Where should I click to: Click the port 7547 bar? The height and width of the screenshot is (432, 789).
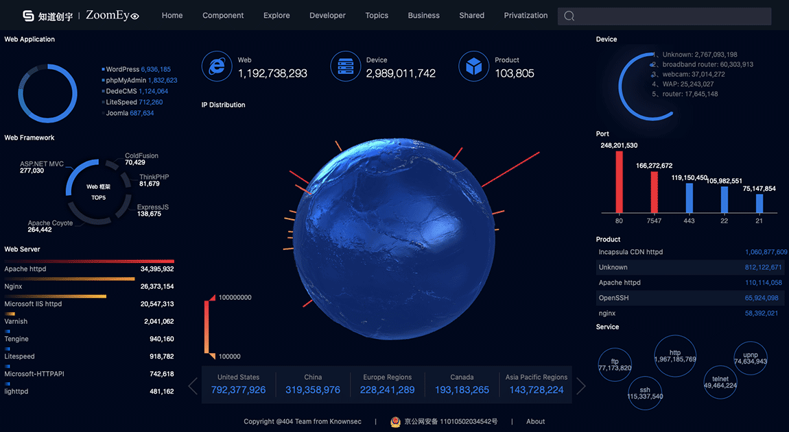click(x=654, y=192)
